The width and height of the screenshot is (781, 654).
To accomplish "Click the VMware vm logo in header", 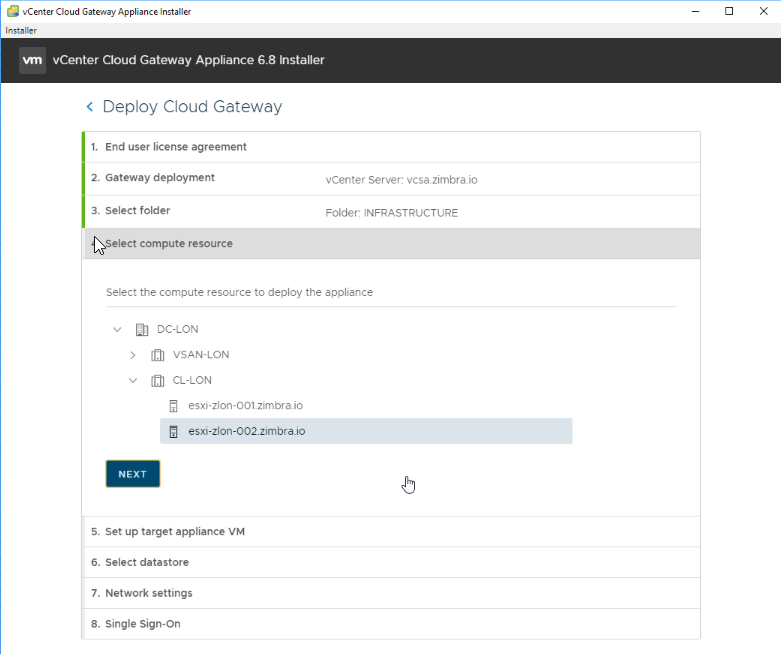I will pyautogui.click(x=32, y=60).
